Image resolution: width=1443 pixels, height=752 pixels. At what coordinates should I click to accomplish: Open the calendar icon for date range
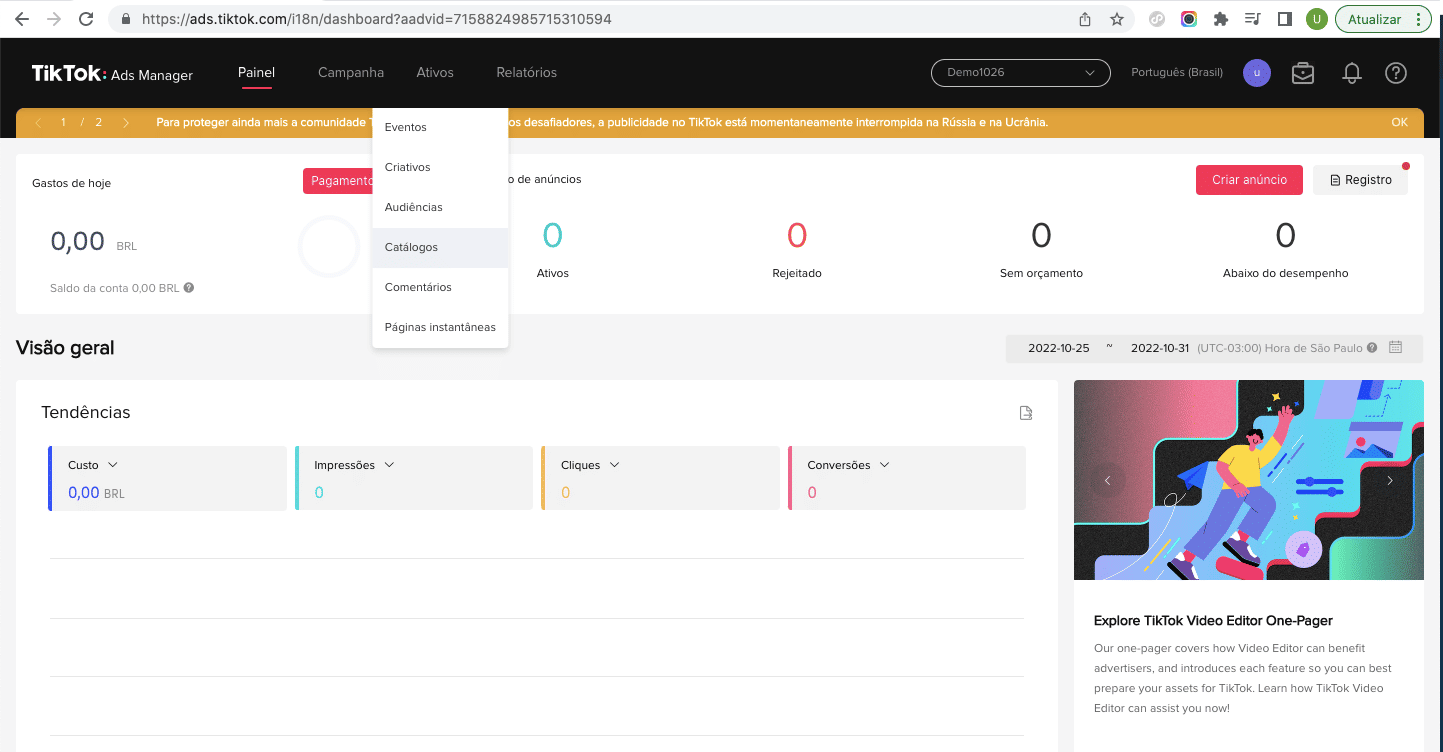pos(1396,348)
